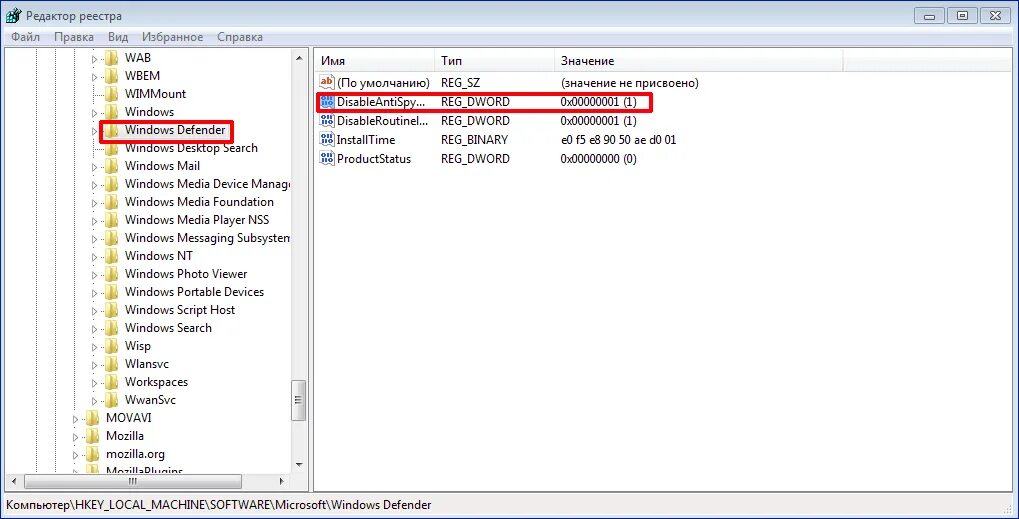
Task: Select the DisableRoutinel... value row
Action: (x=478, y=121)
